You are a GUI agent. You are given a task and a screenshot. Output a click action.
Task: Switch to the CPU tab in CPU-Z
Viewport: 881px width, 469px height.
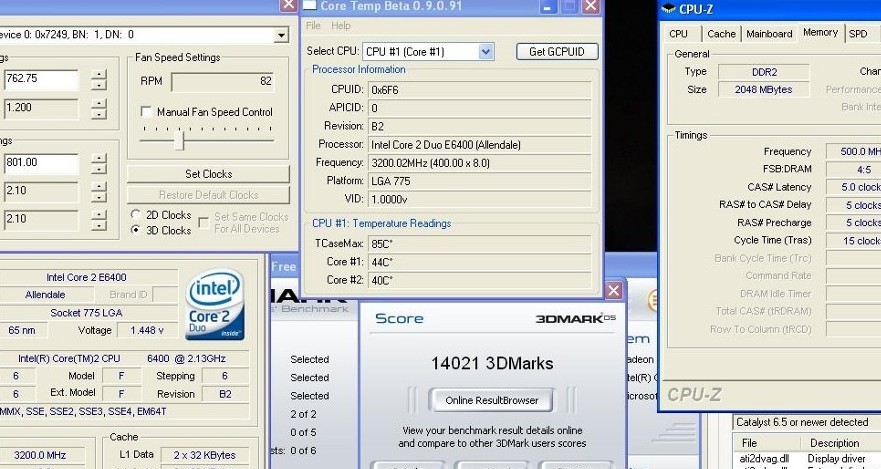[678, 34]
